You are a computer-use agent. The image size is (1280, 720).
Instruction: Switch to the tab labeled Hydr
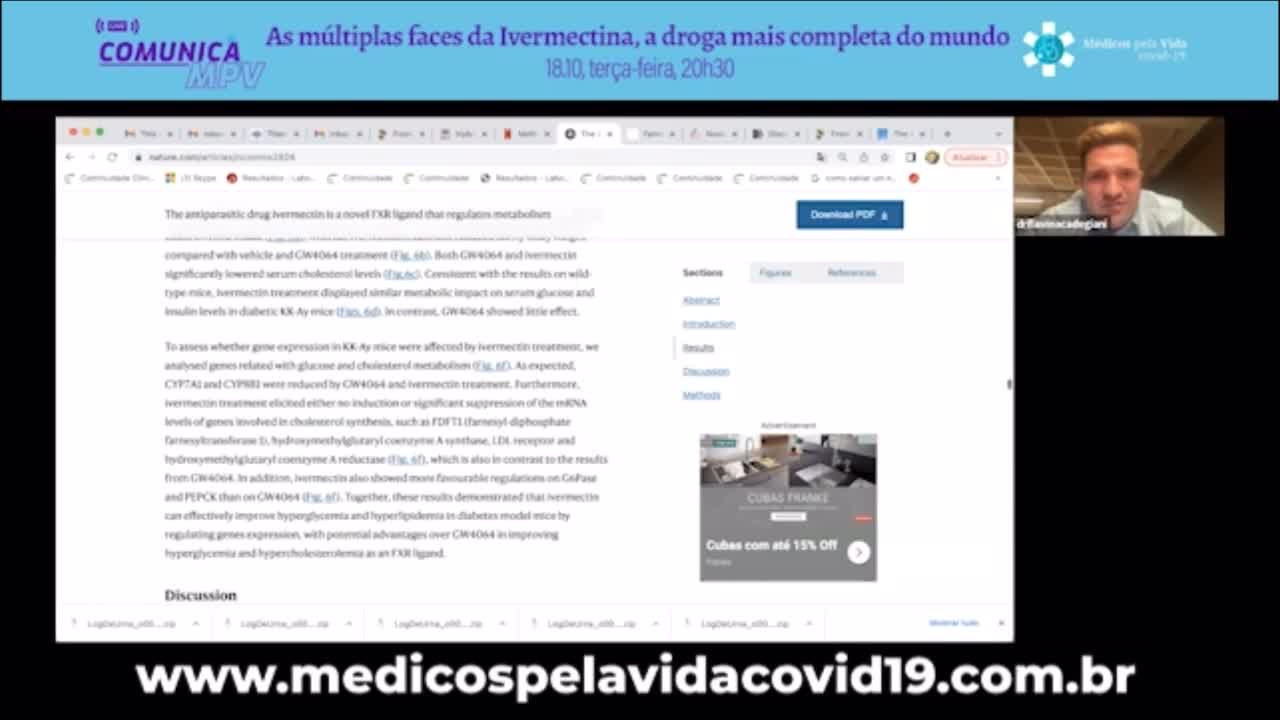[463, 133]
